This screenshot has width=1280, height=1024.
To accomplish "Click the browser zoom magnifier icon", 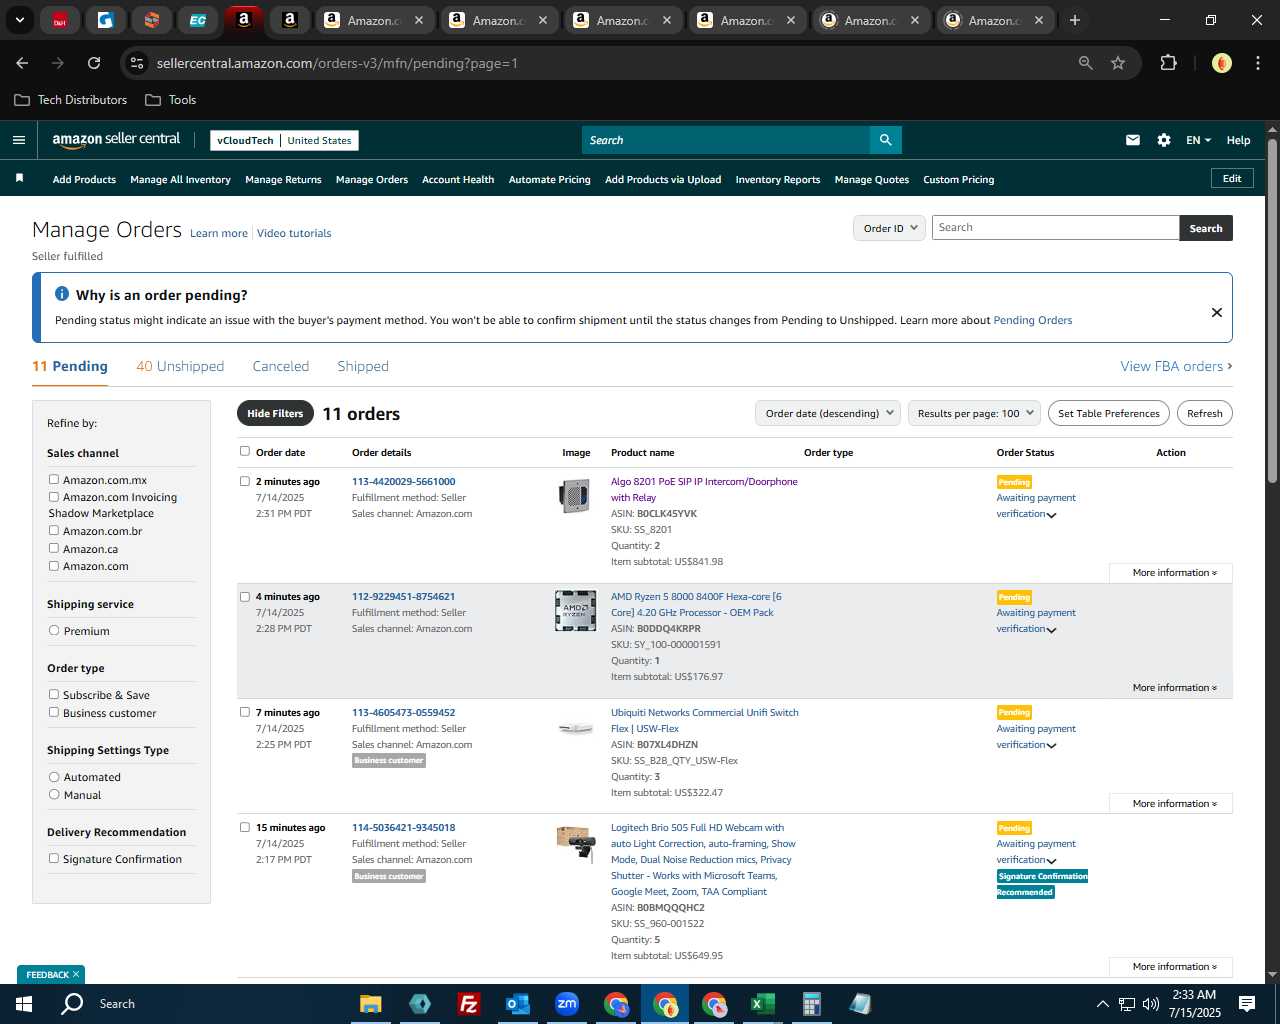I will tap(1086, 63).
